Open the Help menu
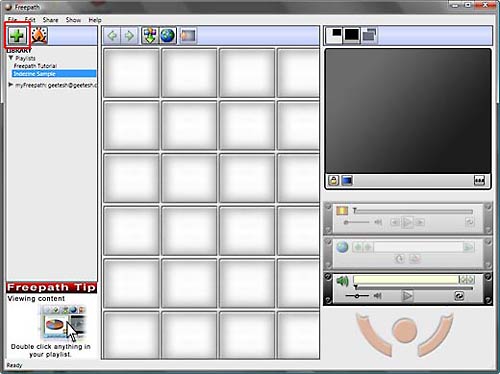500x374 pixels. tap(95, 20)
